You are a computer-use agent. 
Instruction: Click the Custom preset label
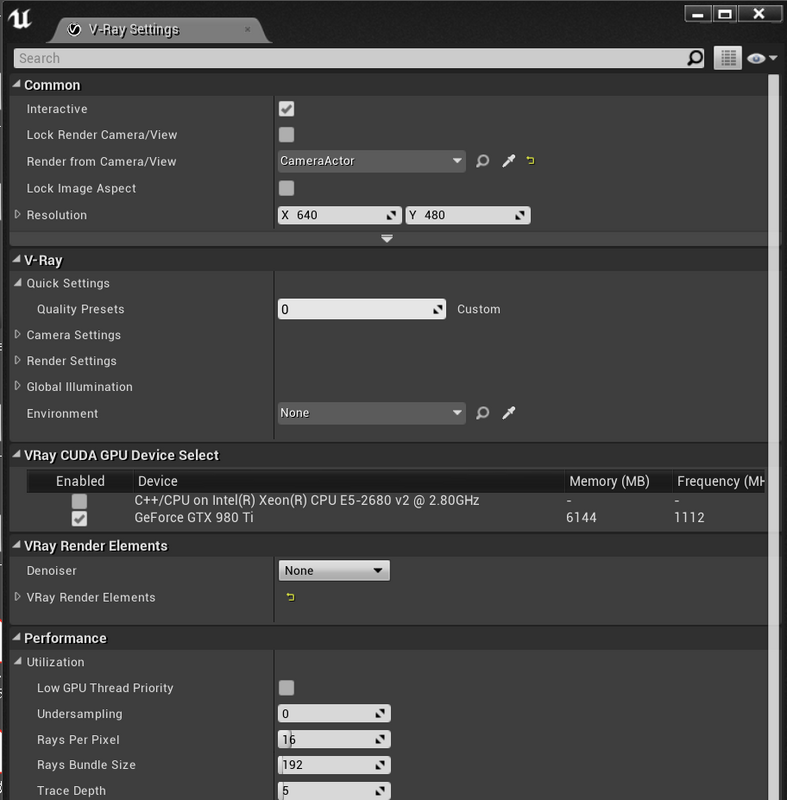478,309
